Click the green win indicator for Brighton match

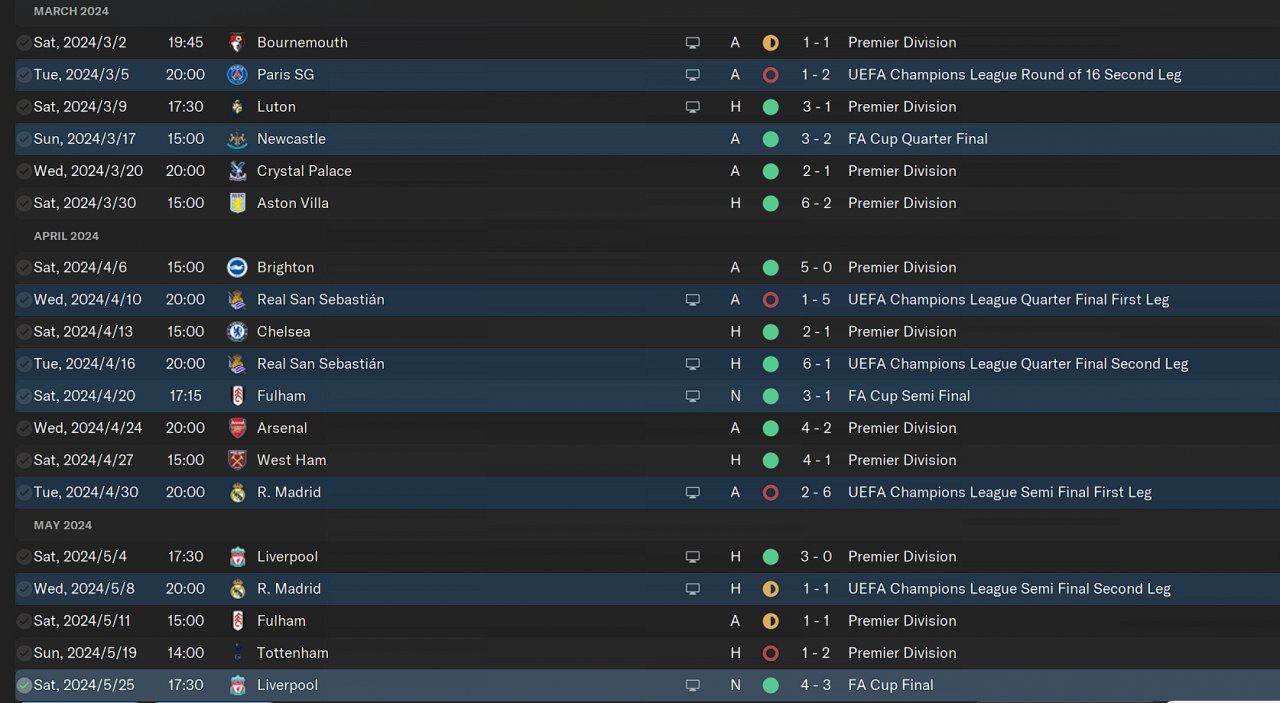tap(770, 267)
